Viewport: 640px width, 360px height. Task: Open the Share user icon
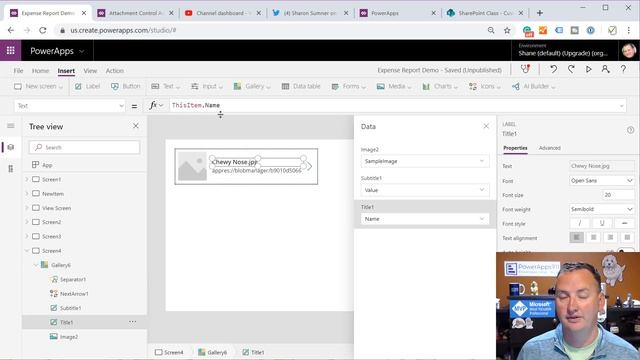coord(605,69)
